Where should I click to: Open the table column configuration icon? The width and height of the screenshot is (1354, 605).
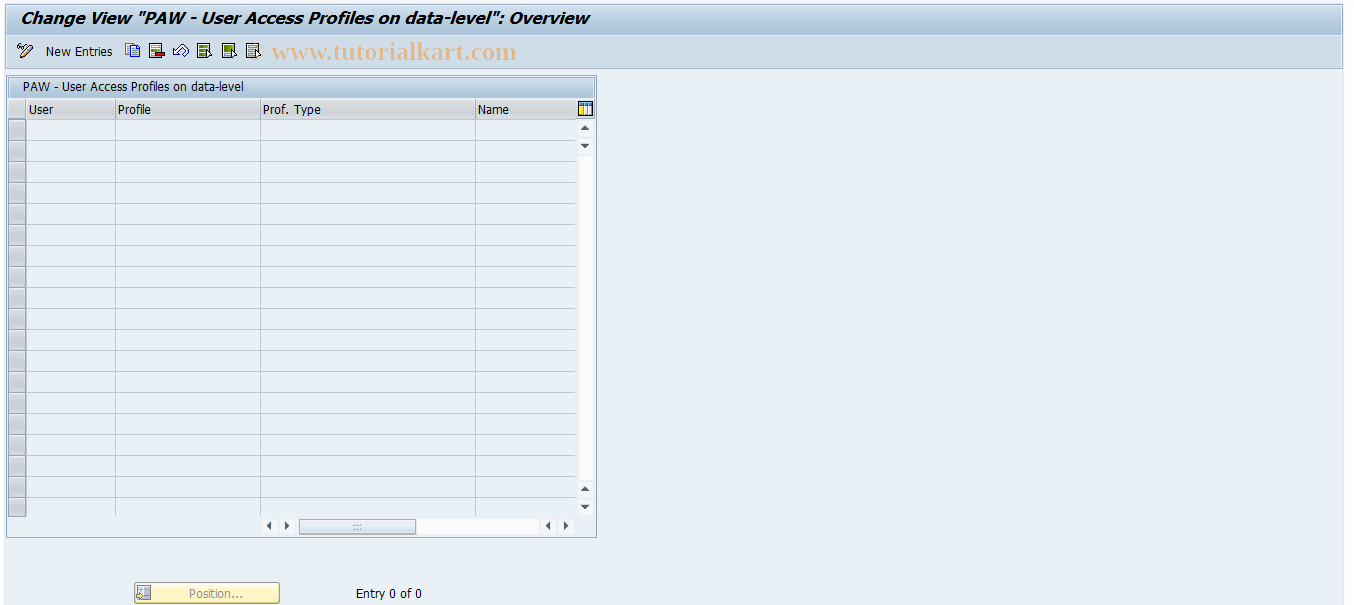(584, 109)
